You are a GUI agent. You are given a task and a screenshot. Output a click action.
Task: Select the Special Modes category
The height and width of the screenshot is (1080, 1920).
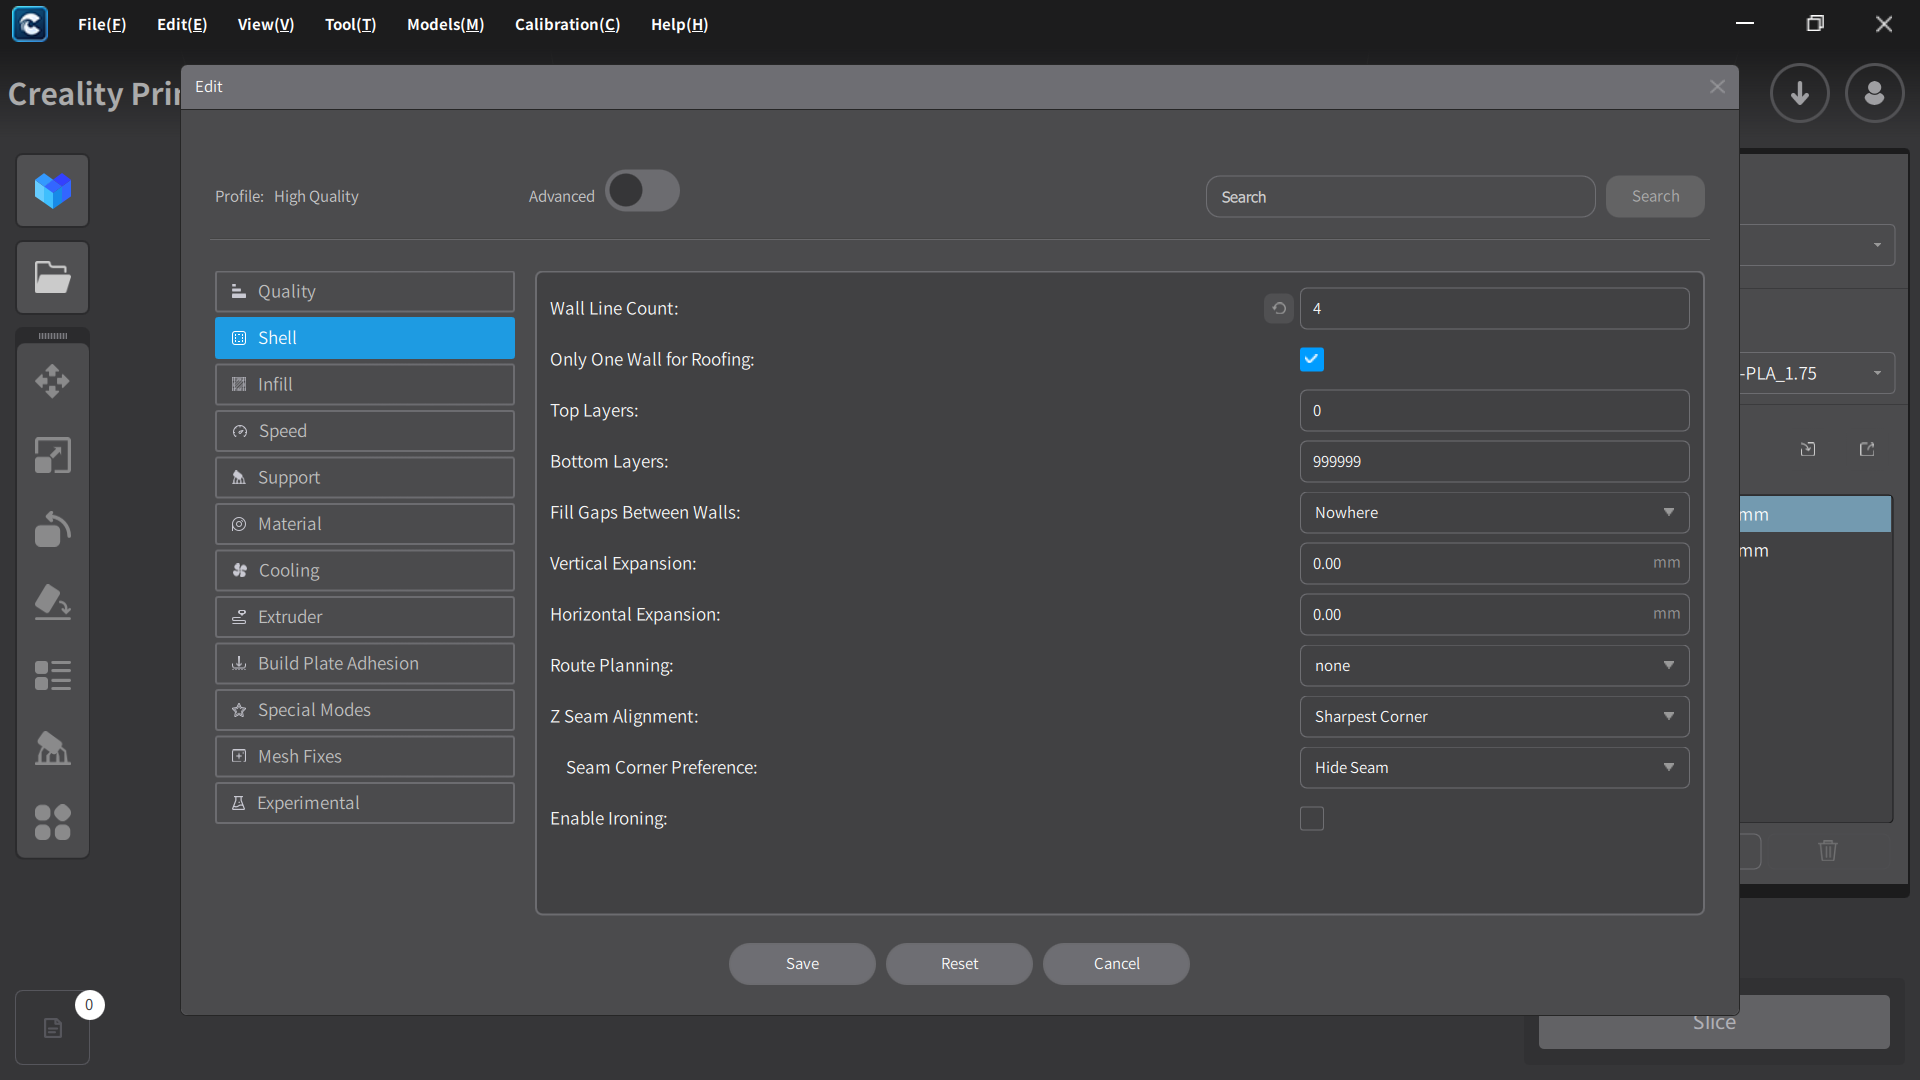click(365, 710)
